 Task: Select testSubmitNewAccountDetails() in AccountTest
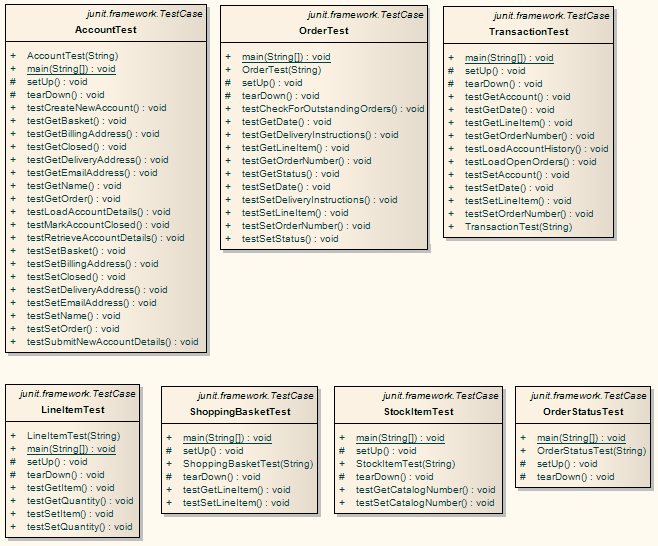112,342
